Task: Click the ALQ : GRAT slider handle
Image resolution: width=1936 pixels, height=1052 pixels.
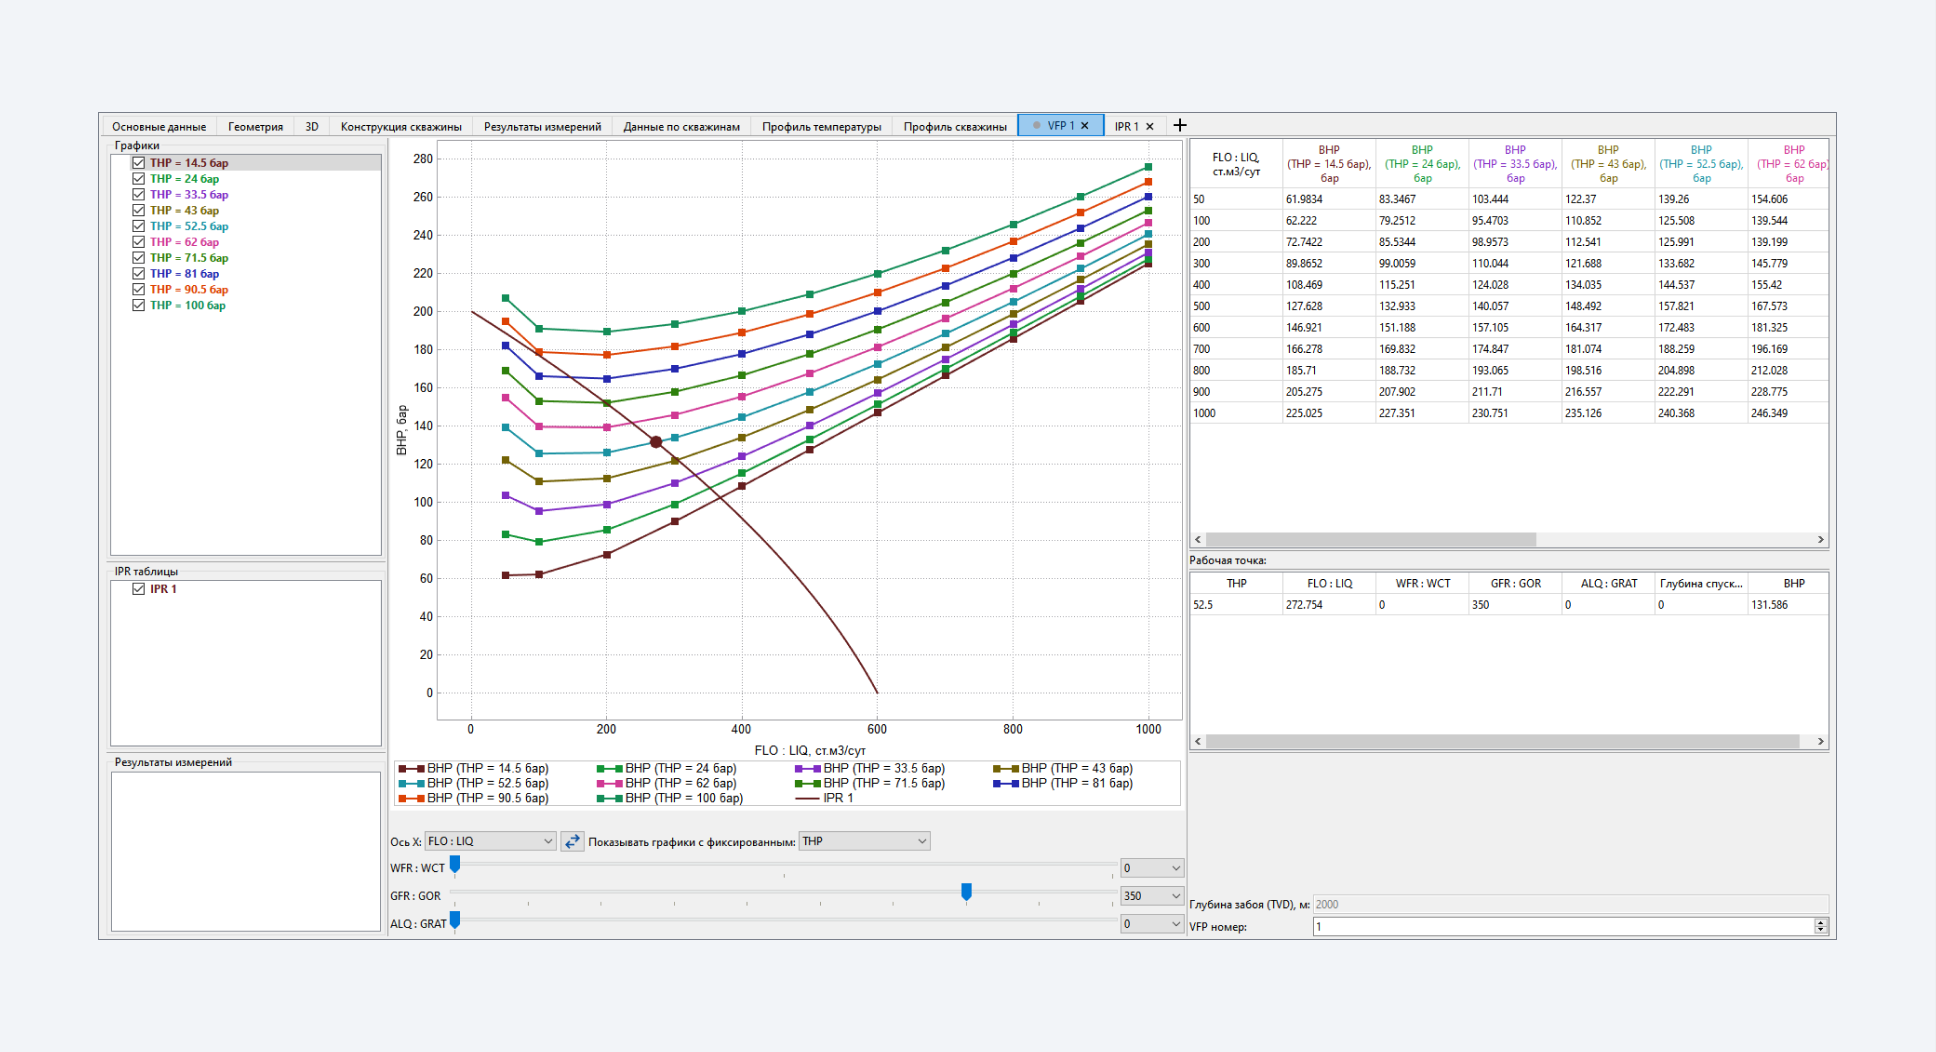Action: 455,920
